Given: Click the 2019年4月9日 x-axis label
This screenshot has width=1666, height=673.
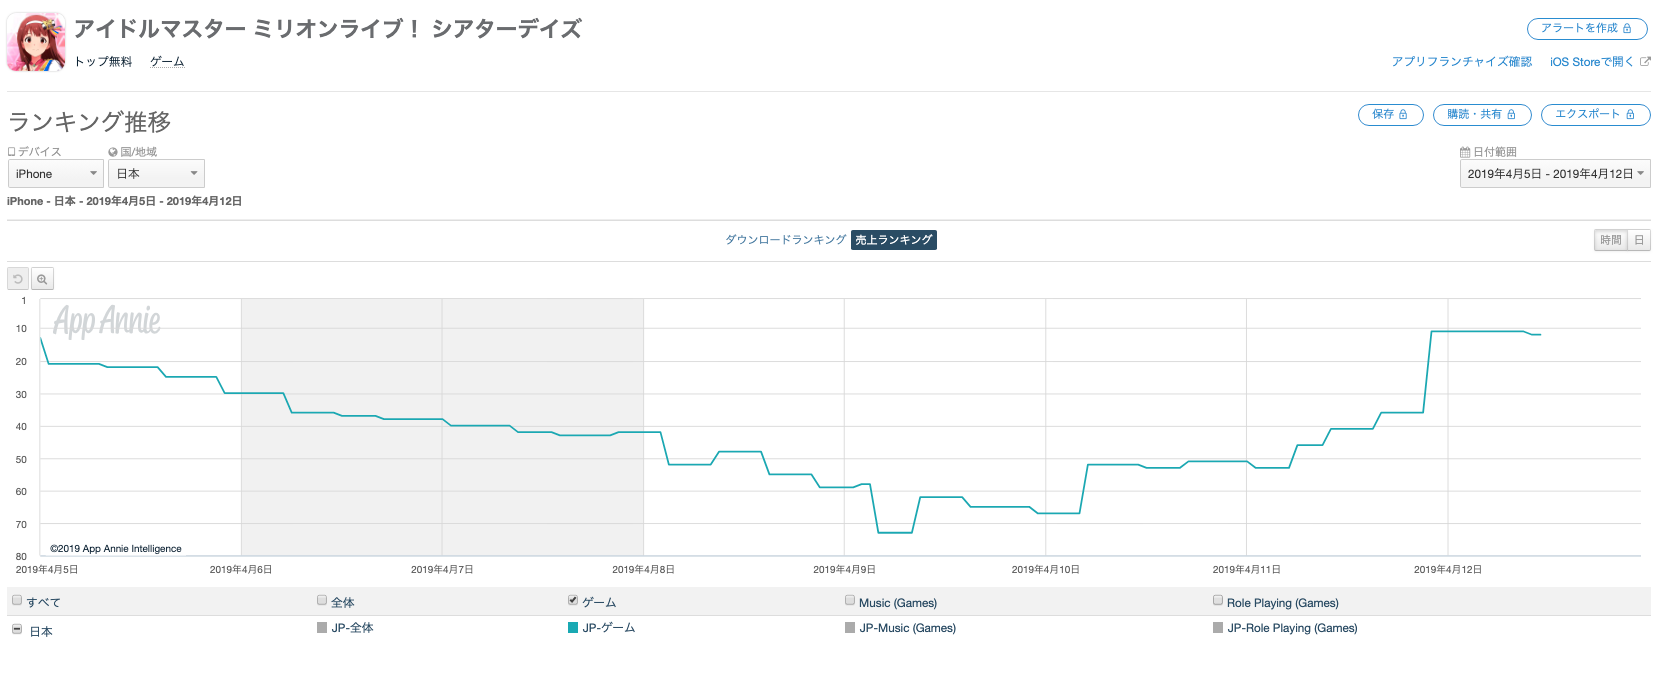Looking at the screenshot, I should (844, 570).
